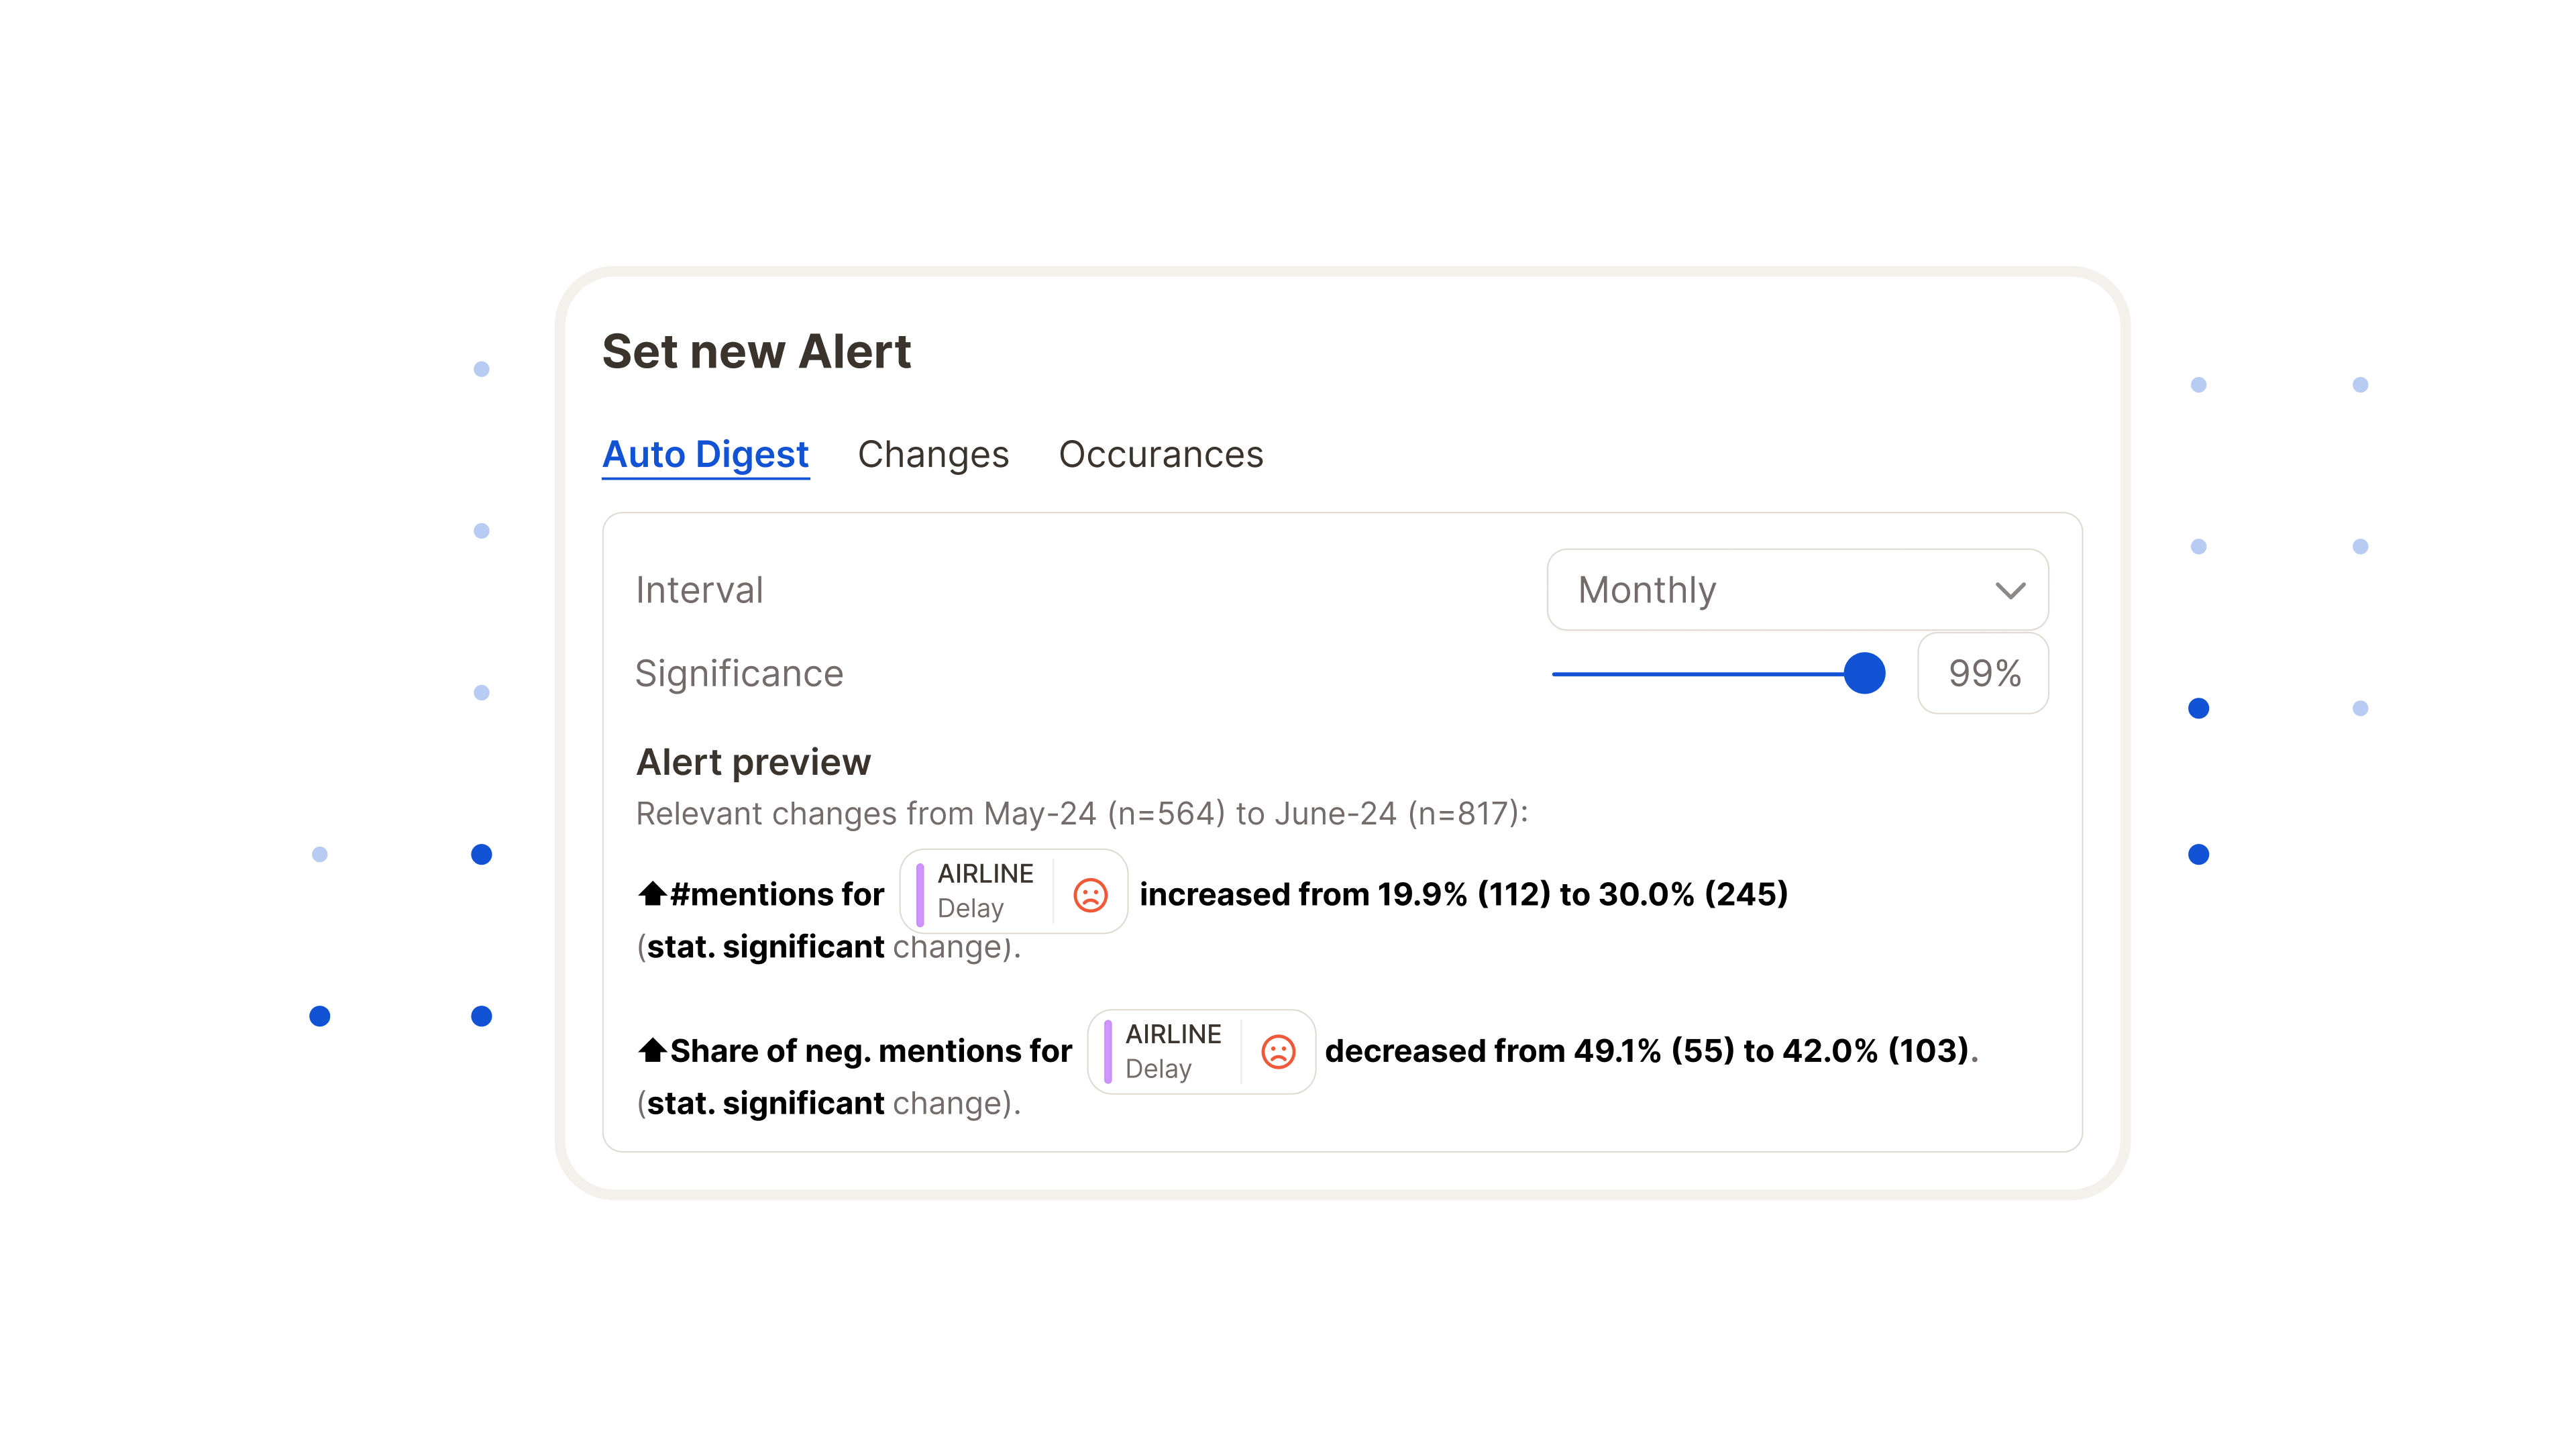Click the Interval label
Image resolution: width=2576 pixels, height=1449 pixels.
pos(699,590)
